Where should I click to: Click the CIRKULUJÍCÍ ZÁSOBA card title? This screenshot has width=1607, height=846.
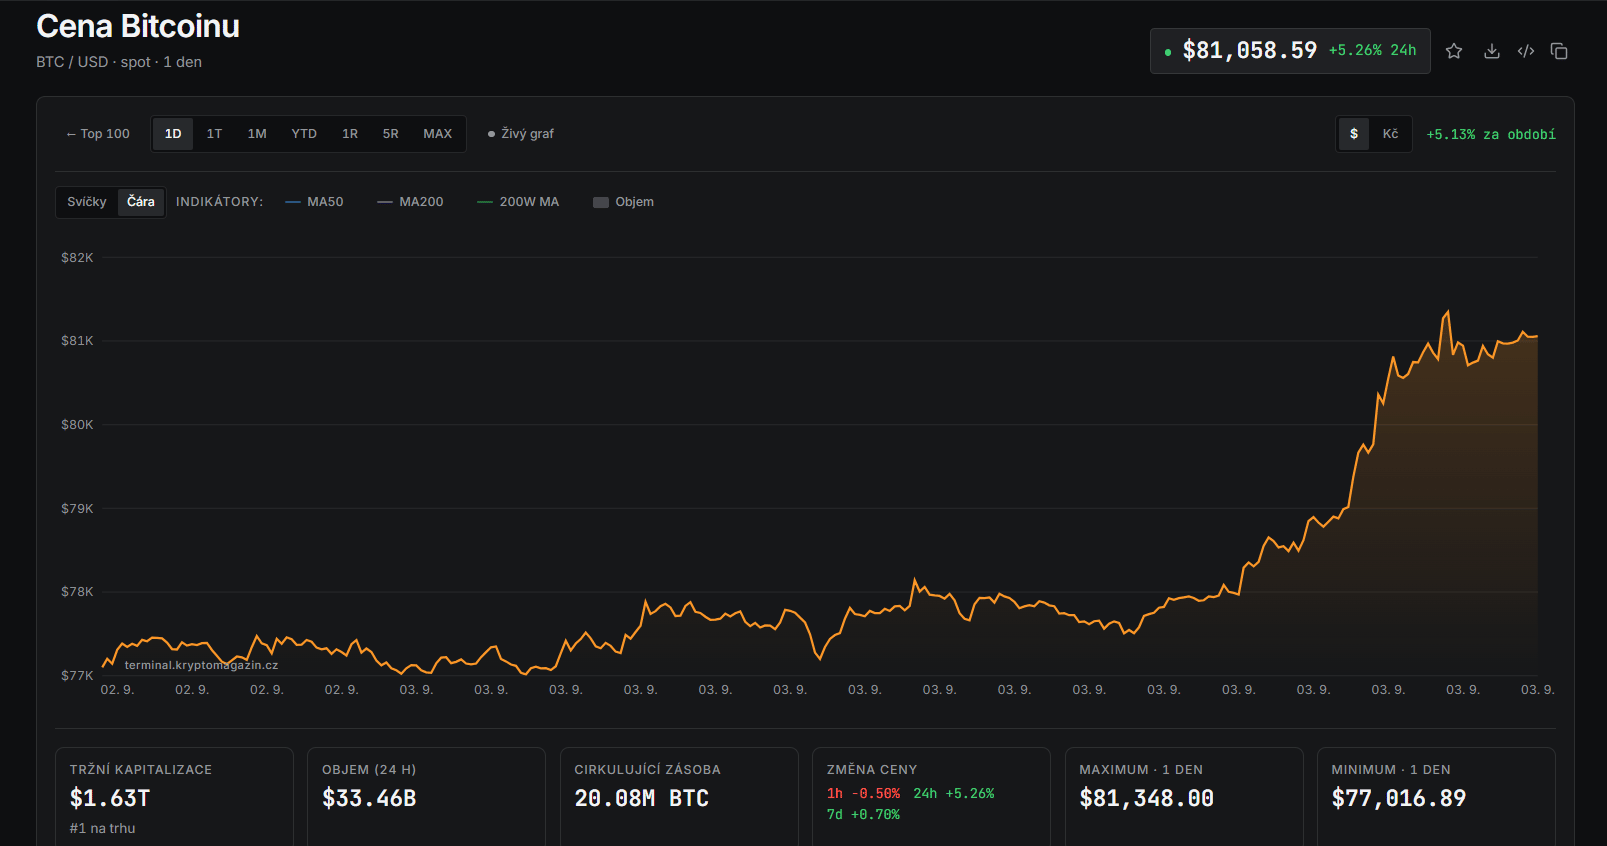point(647,770)
